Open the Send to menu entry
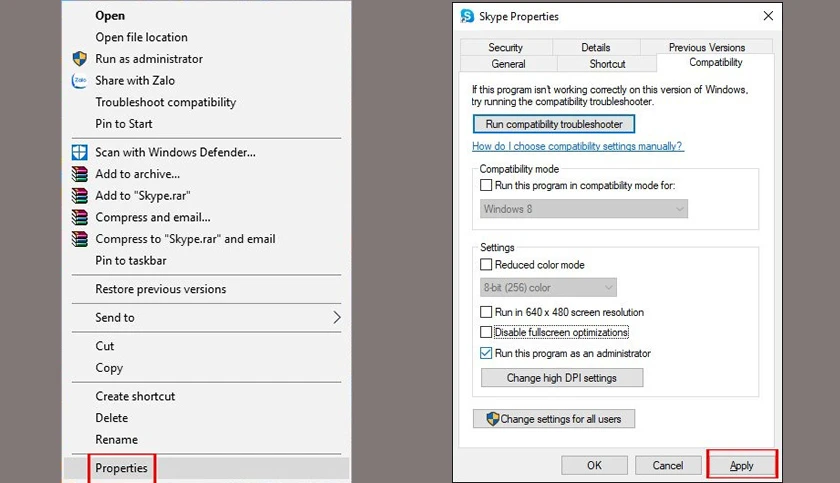This screenshot has height=483, width=840. tap(206, 318)
